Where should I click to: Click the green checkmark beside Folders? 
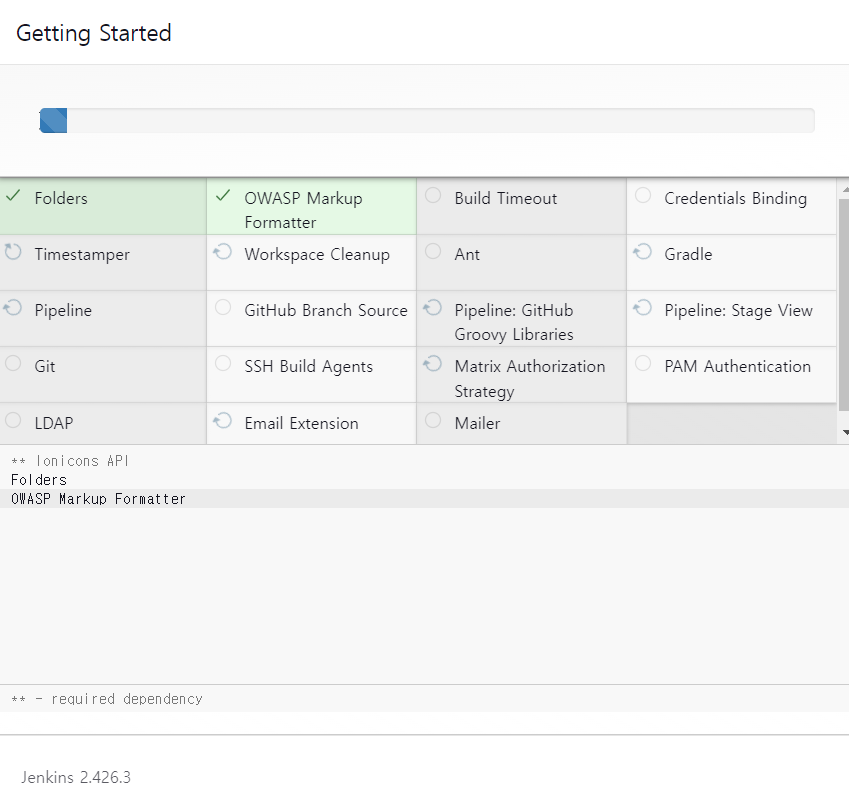coord(13,195)
